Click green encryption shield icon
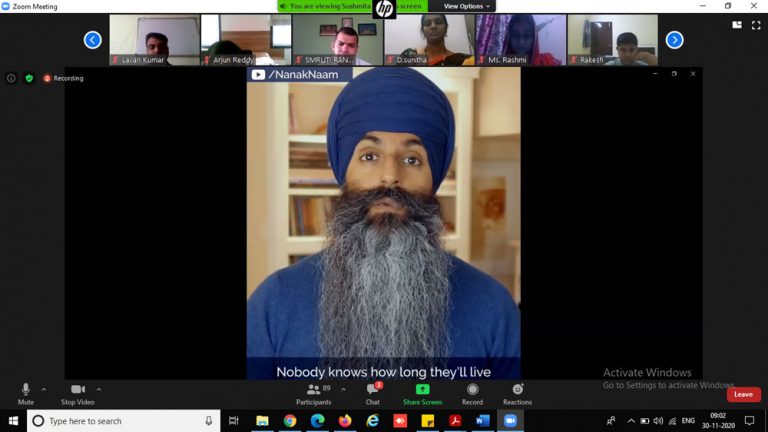The height and width of the screenshot is (432, 768). point(29,78)
